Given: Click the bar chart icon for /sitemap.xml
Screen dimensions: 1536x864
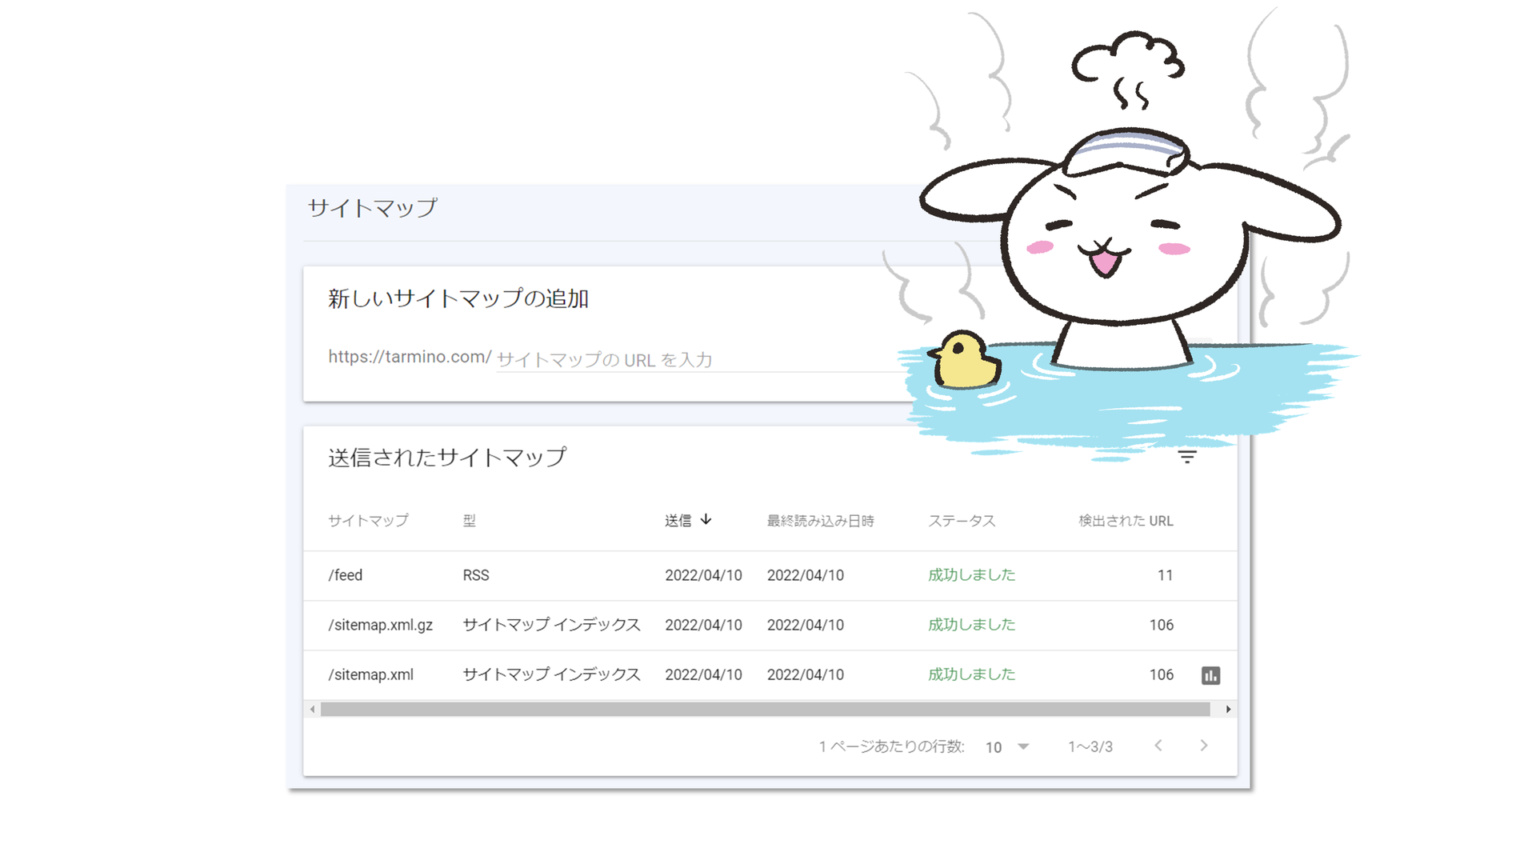Looking at the screenshot, I should tap(1210, 676).
